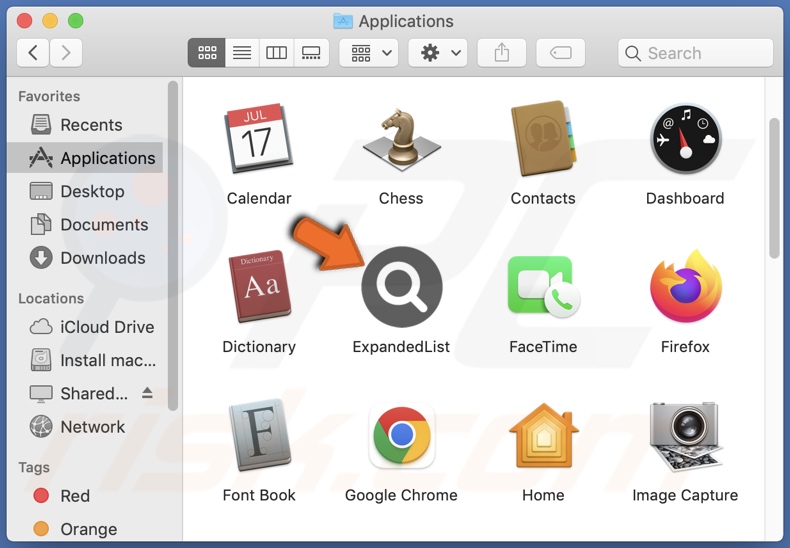The image size is (790, 548).
Task: Open Downloads in the sidebar
Action: [x=85, y=258]
